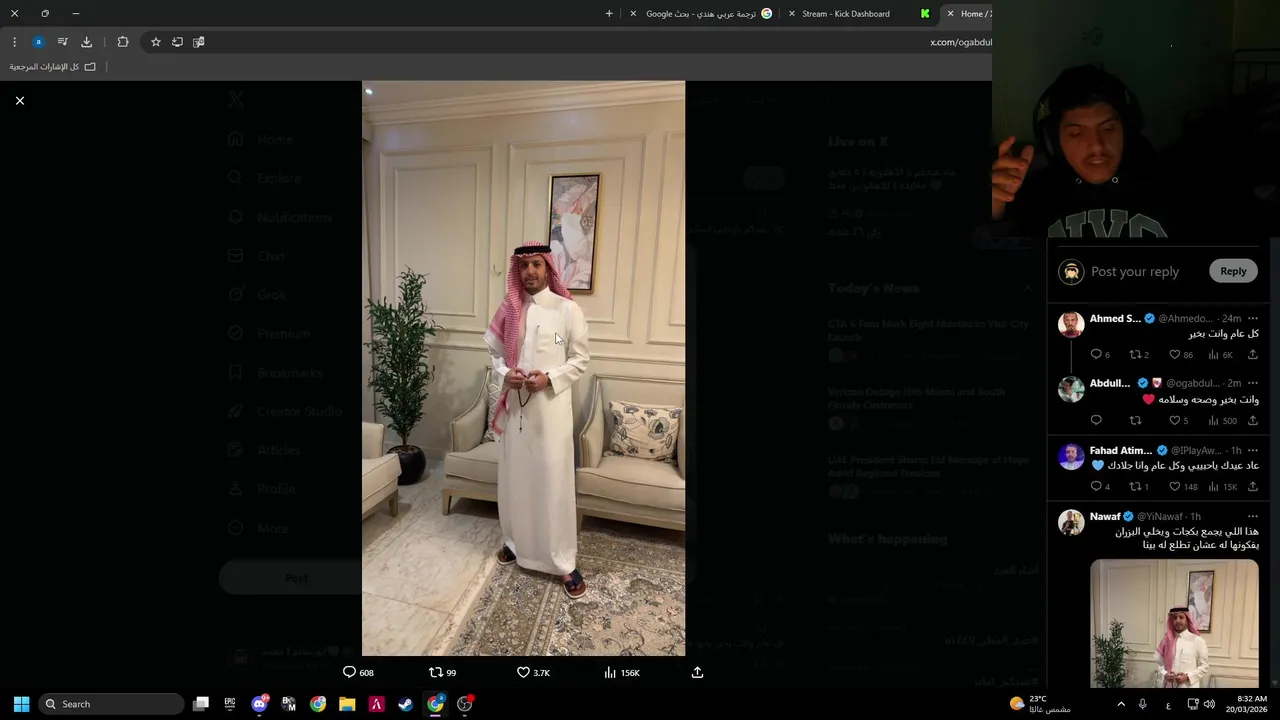Share Ahmed S. comment
Image resolution: width=1280 pixels, height=720 pixels.
pyautogui.click(x=1252, y=355)
